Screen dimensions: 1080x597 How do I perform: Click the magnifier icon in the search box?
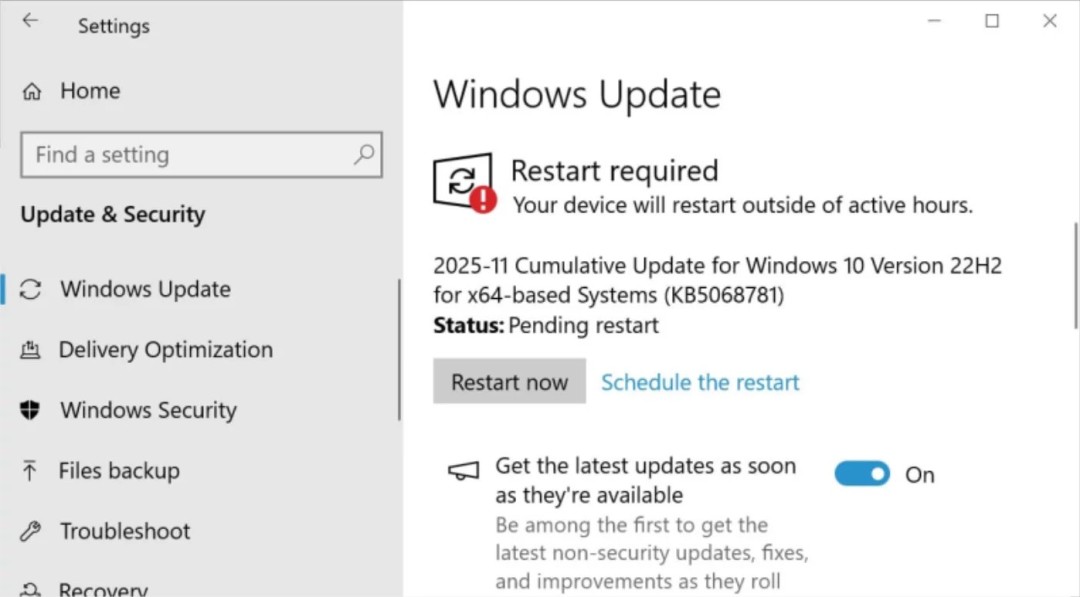click(x=365, y=155)
